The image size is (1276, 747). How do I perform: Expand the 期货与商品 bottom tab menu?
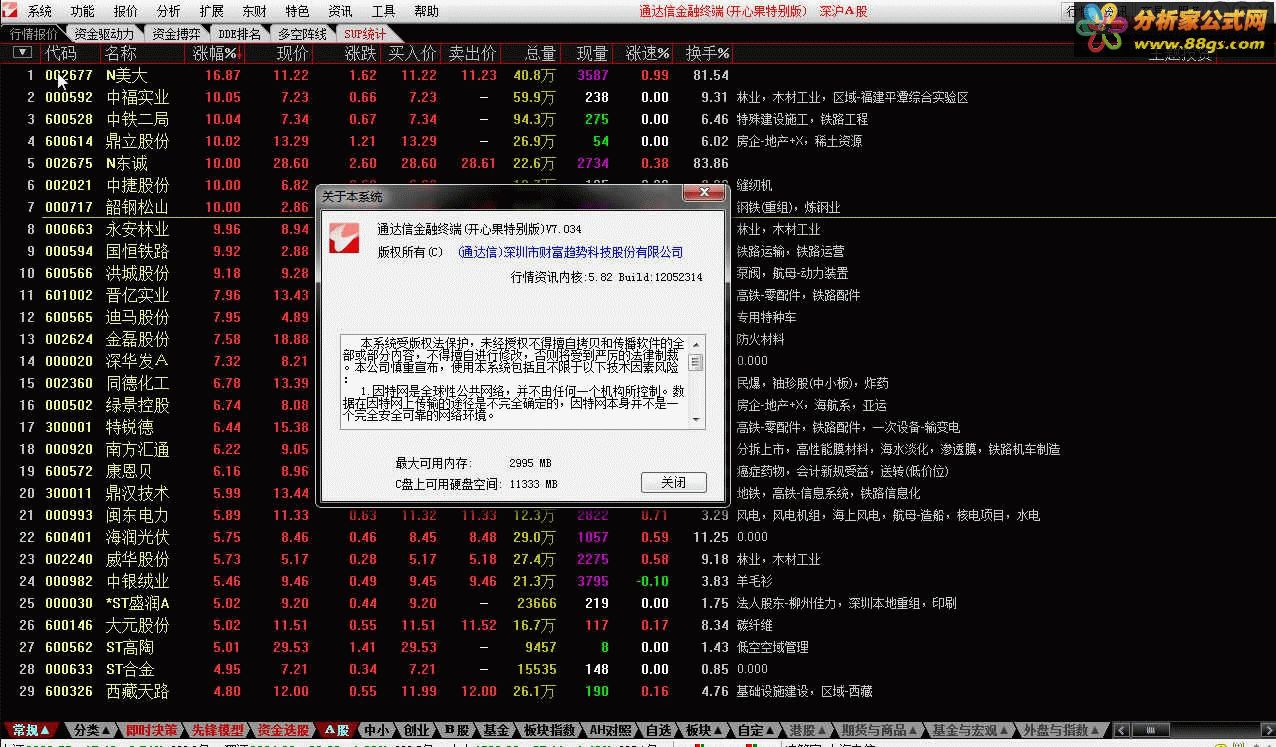click(879, 730)
